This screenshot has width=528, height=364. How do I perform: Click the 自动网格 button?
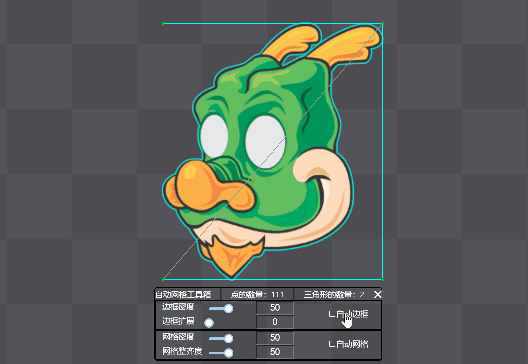coord(348,344)
